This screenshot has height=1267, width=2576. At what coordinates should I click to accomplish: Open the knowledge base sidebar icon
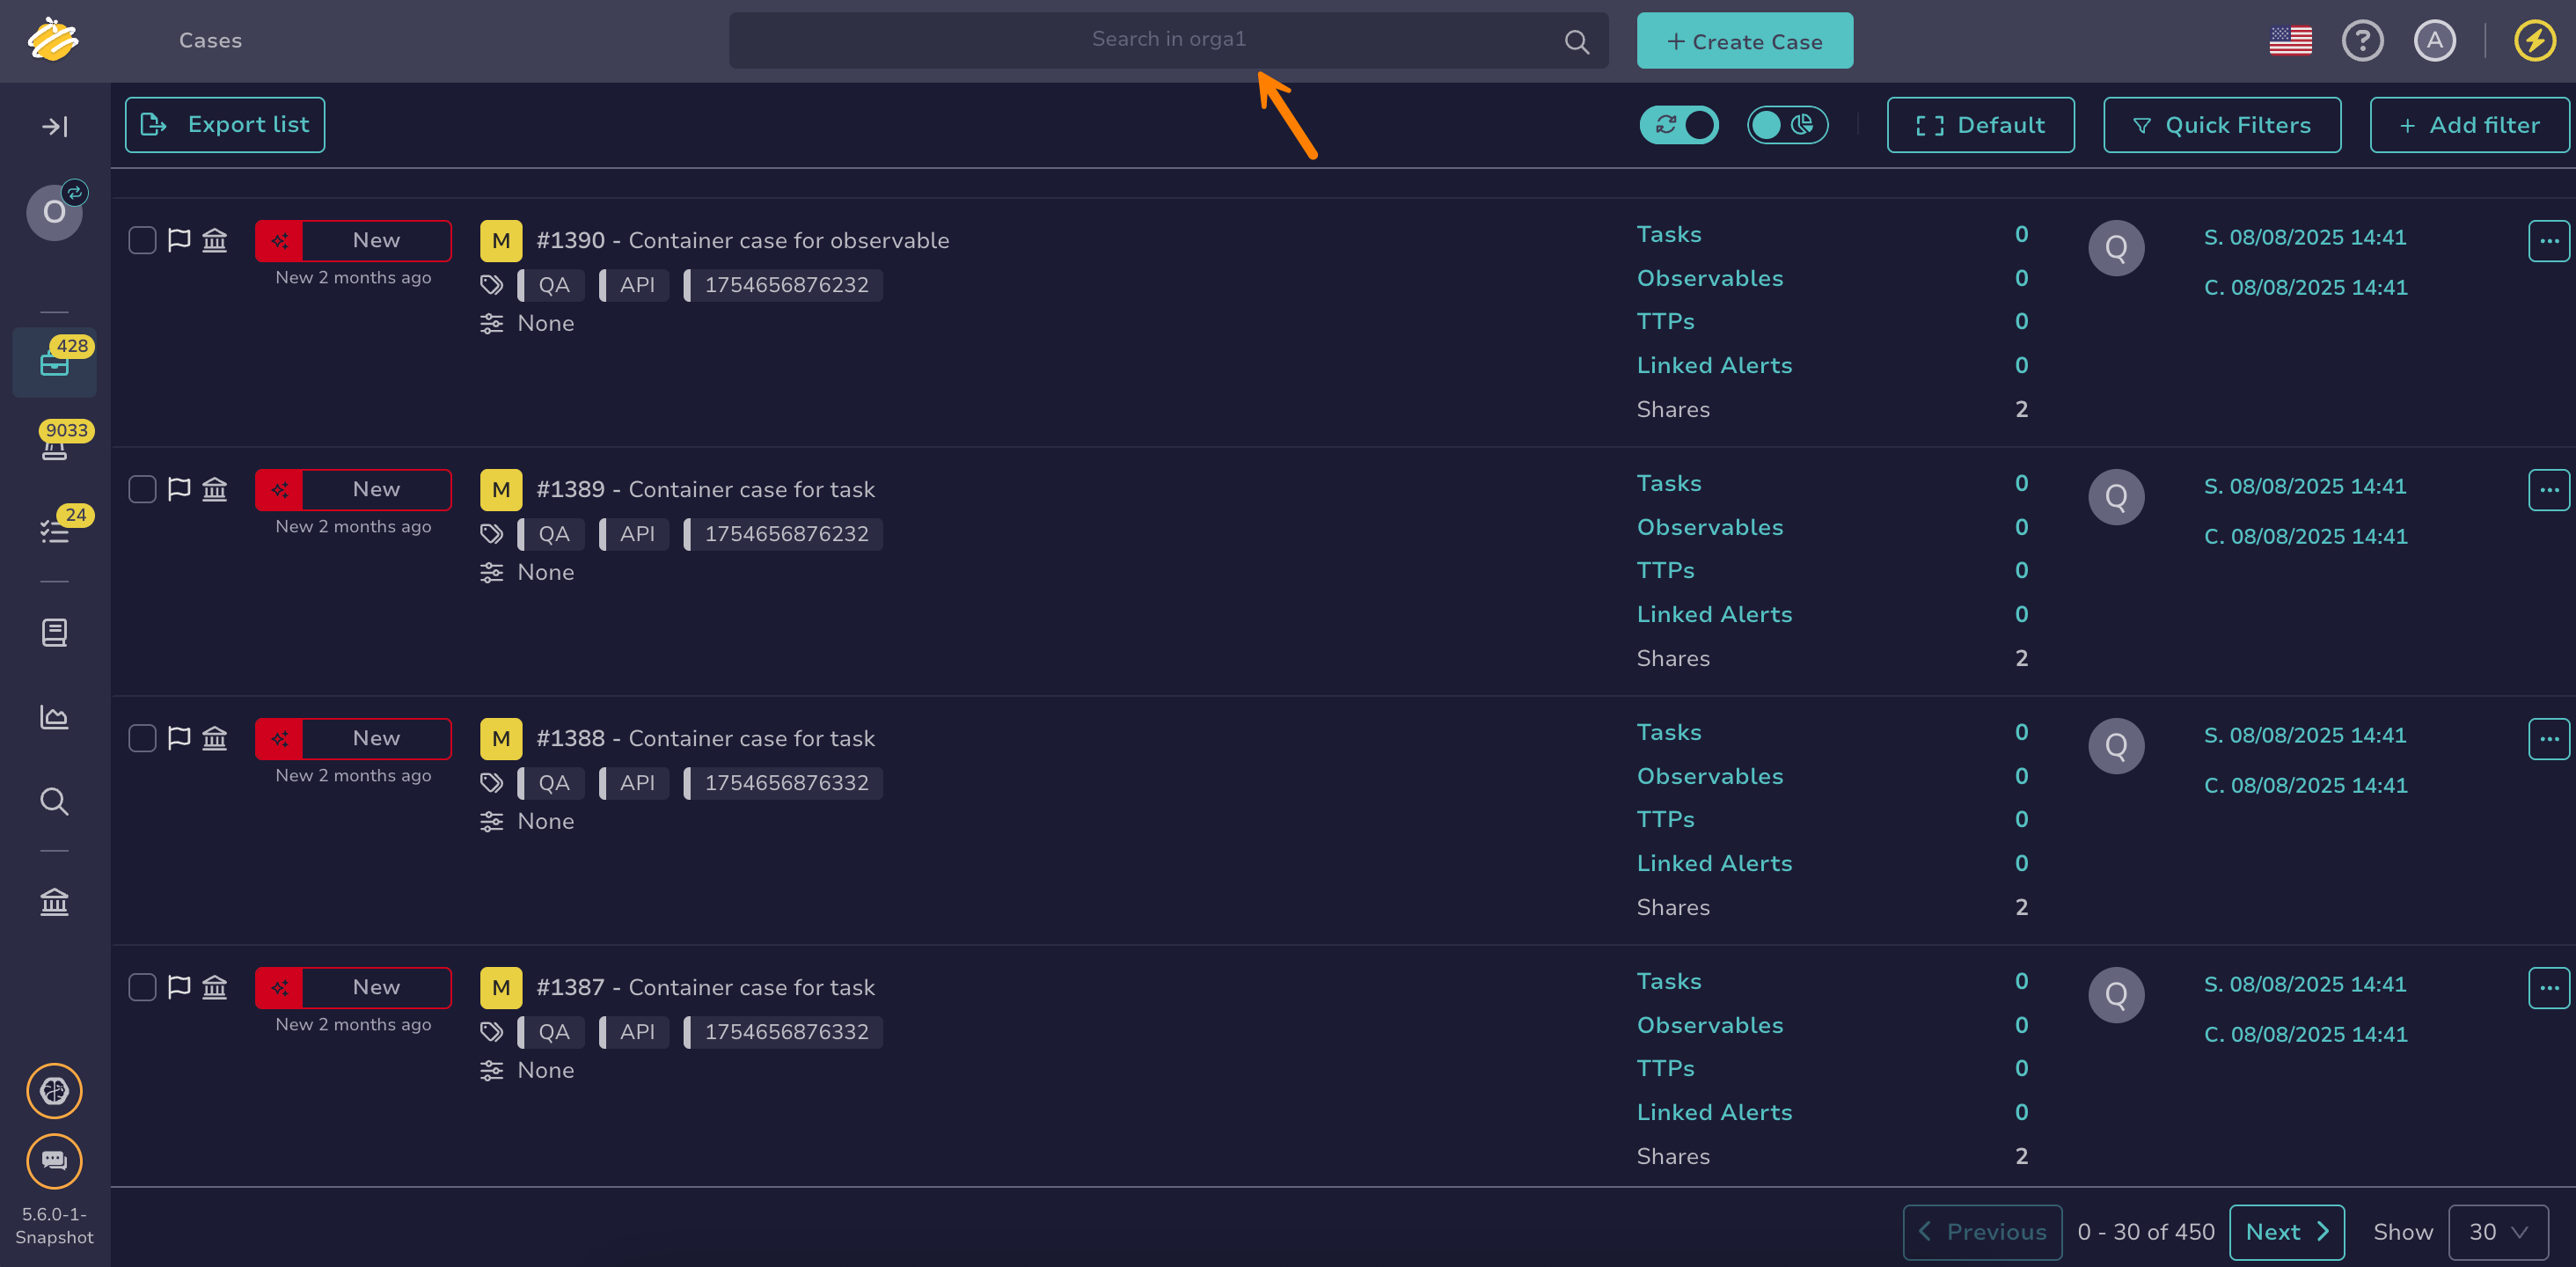(54, 632)
